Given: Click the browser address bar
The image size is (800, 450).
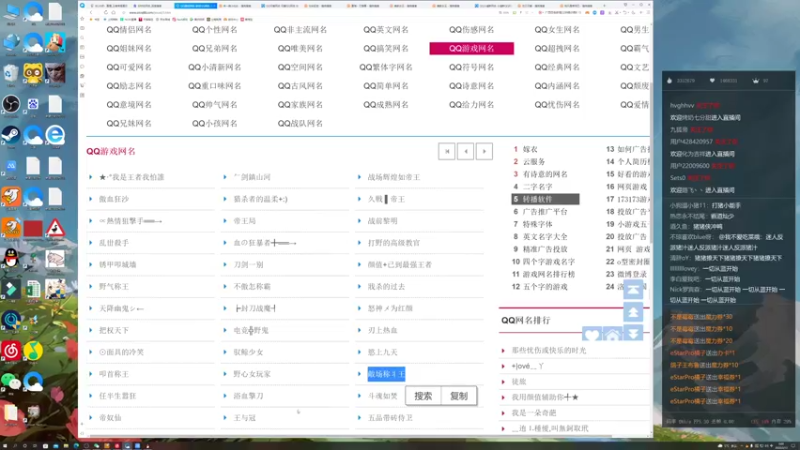Looking at the screenshot, I should (306, 12).
